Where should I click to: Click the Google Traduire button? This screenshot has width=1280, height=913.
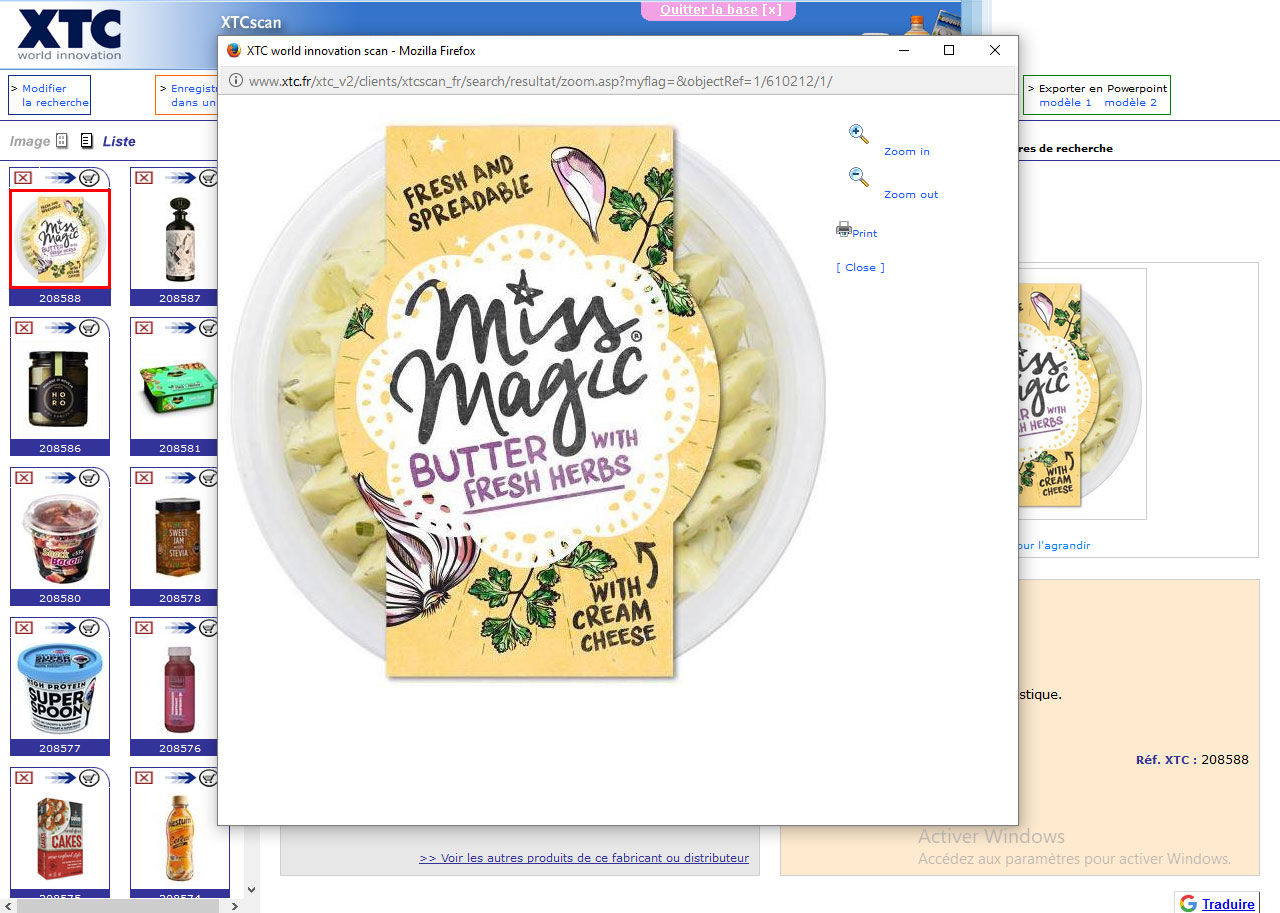1216,903
